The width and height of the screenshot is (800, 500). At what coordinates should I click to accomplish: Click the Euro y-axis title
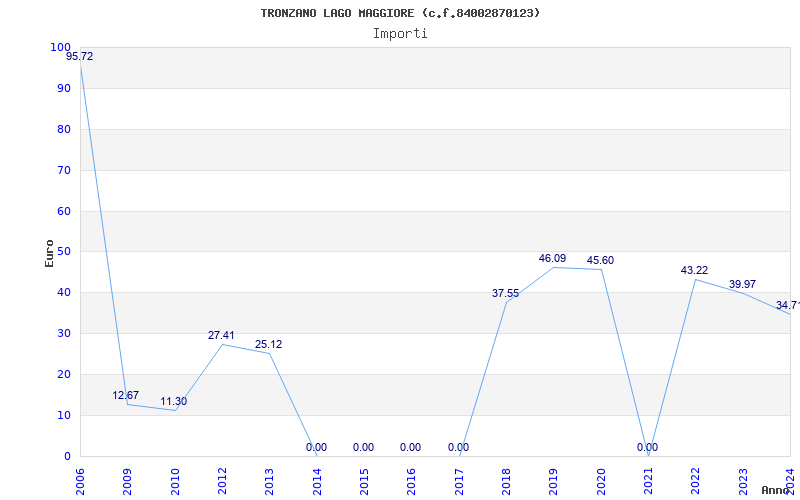(x=49, y=253)
